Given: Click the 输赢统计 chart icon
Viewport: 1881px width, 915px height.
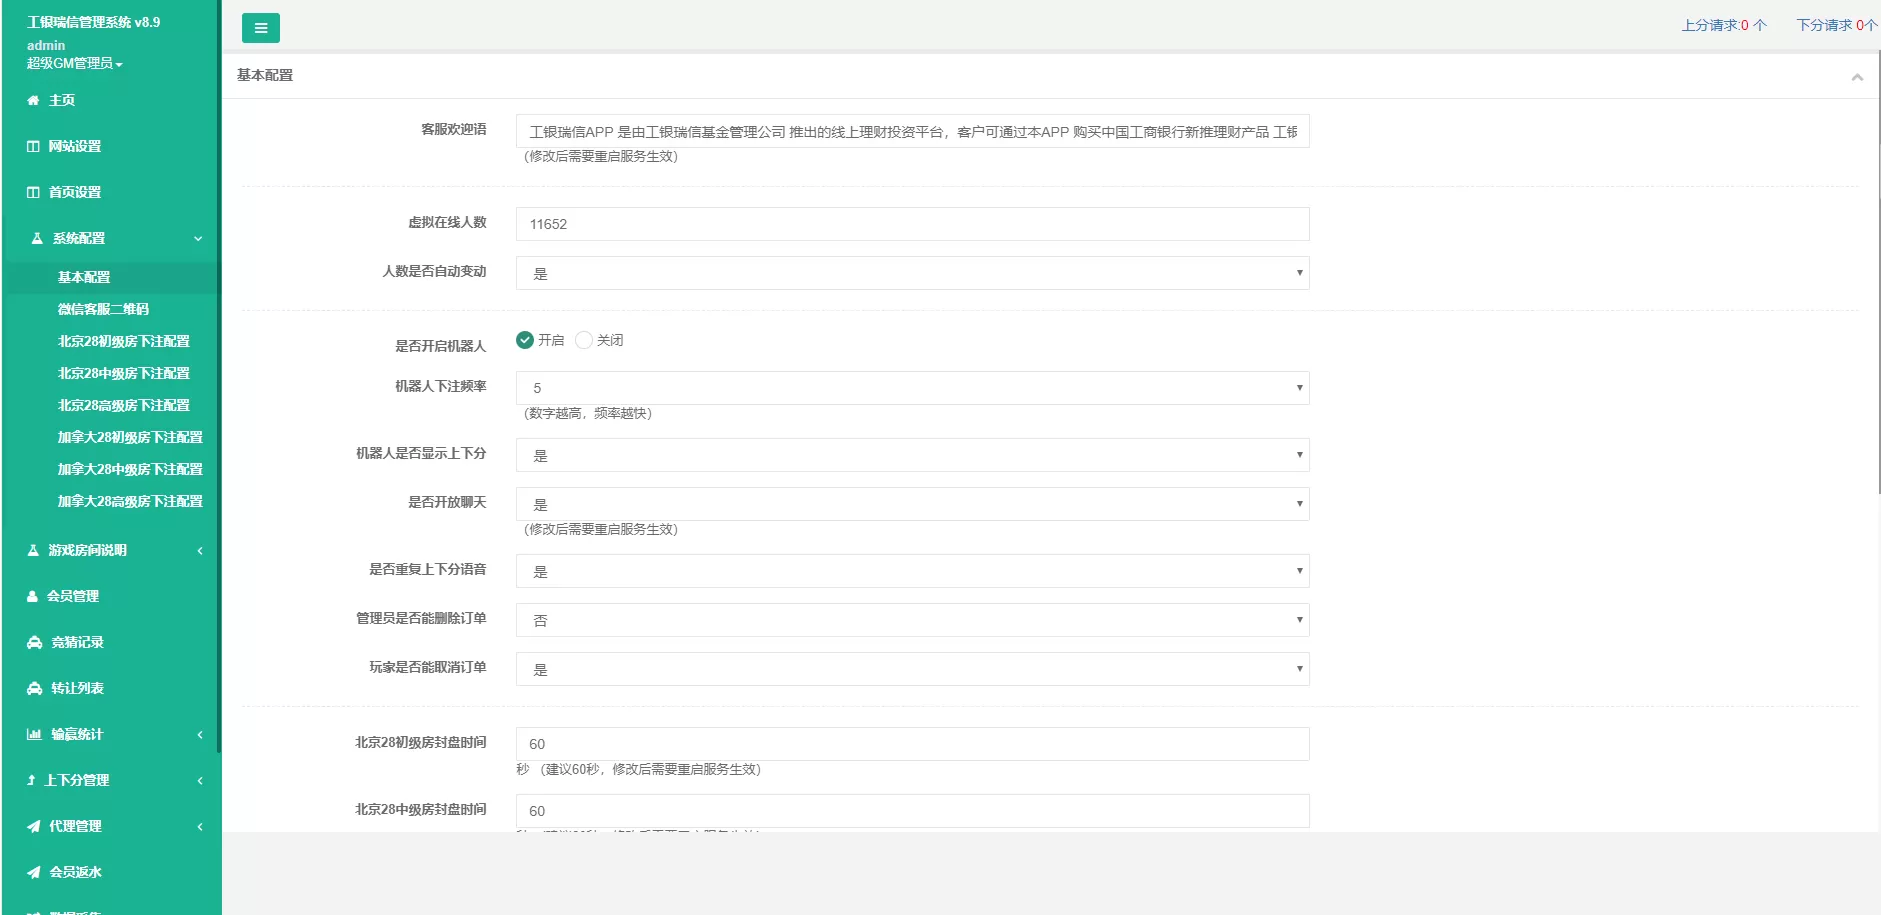Looking at the screenshot, I should 34,734.
